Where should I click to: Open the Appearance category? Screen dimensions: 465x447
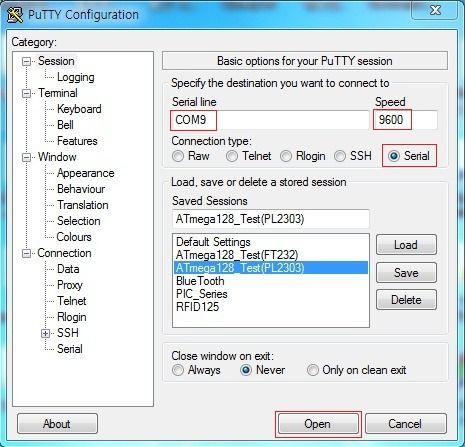pos(86,173)
